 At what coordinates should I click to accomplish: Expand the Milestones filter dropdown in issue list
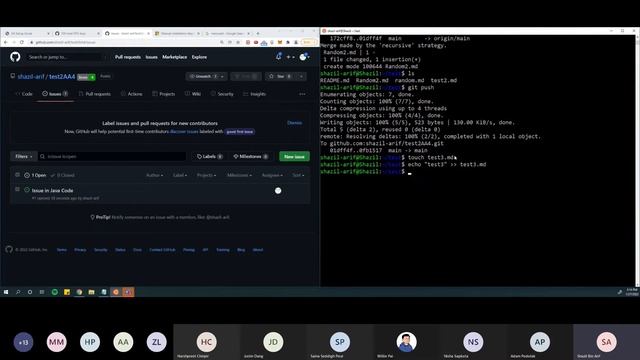(239, 175)
